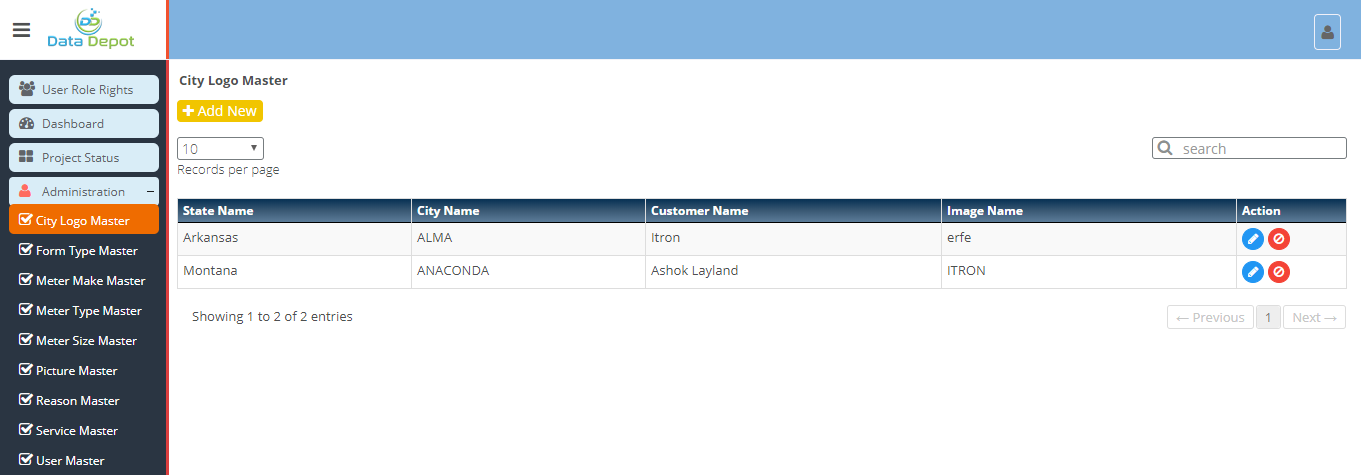Click into the search input field
This screenshot has width=1361, height=475.
pyautogui.click(x=1260, y=148)
